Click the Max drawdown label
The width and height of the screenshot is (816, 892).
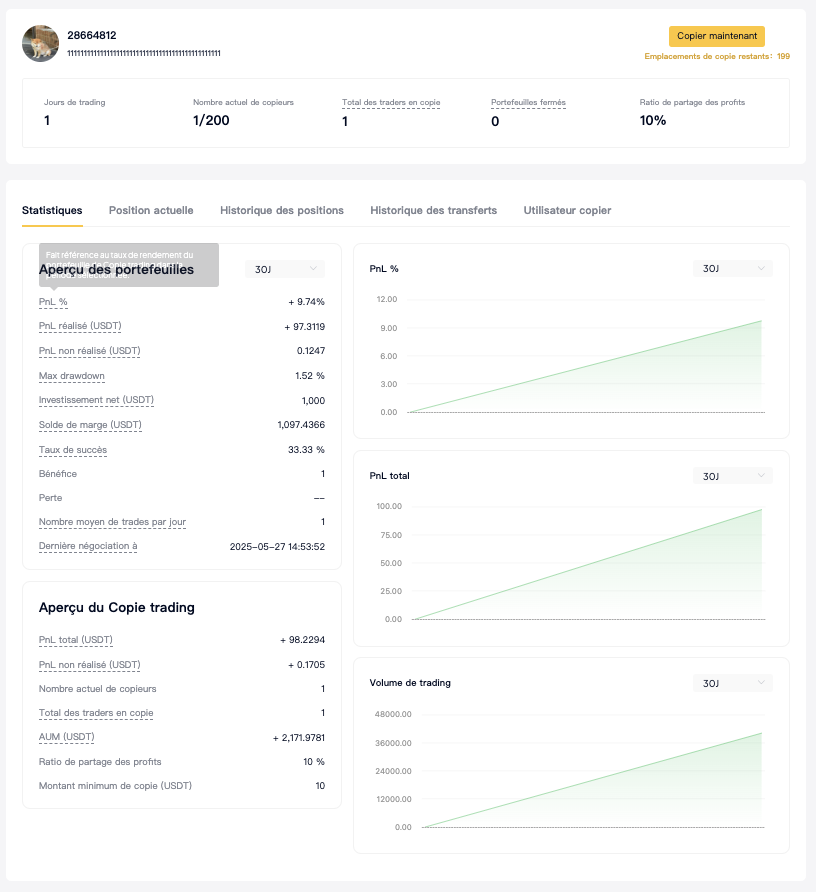point(72,376)
